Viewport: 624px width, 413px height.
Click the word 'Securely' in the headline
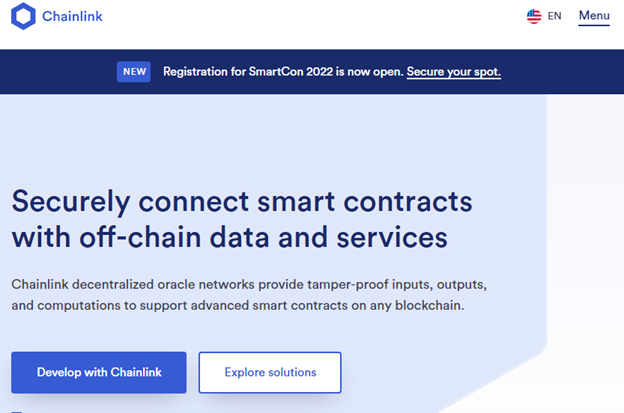(69, 201)
